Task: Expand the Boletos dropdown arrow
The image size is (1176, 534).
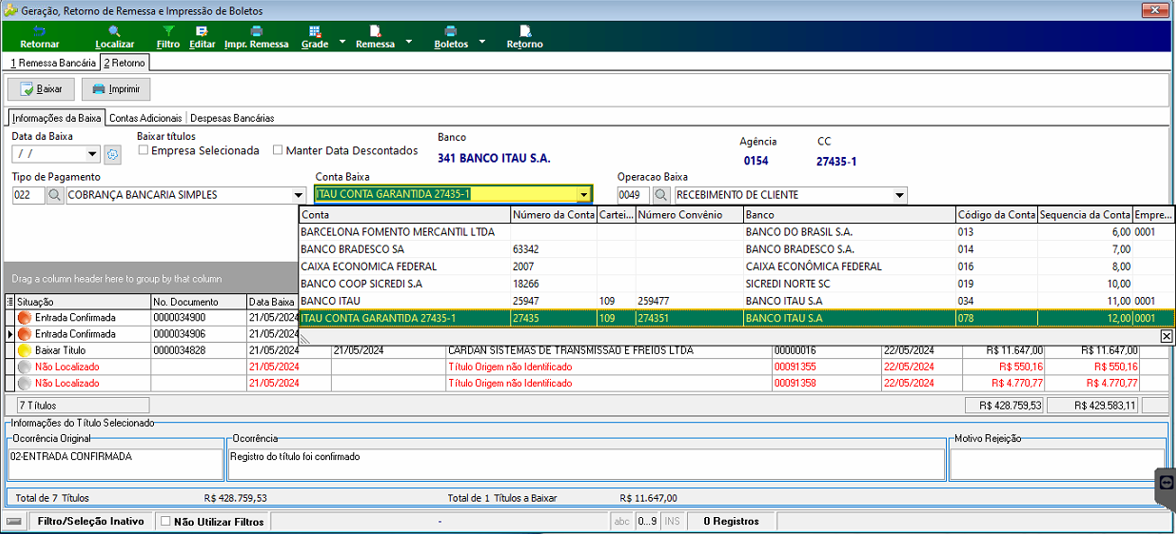Action: coord(482,42)
